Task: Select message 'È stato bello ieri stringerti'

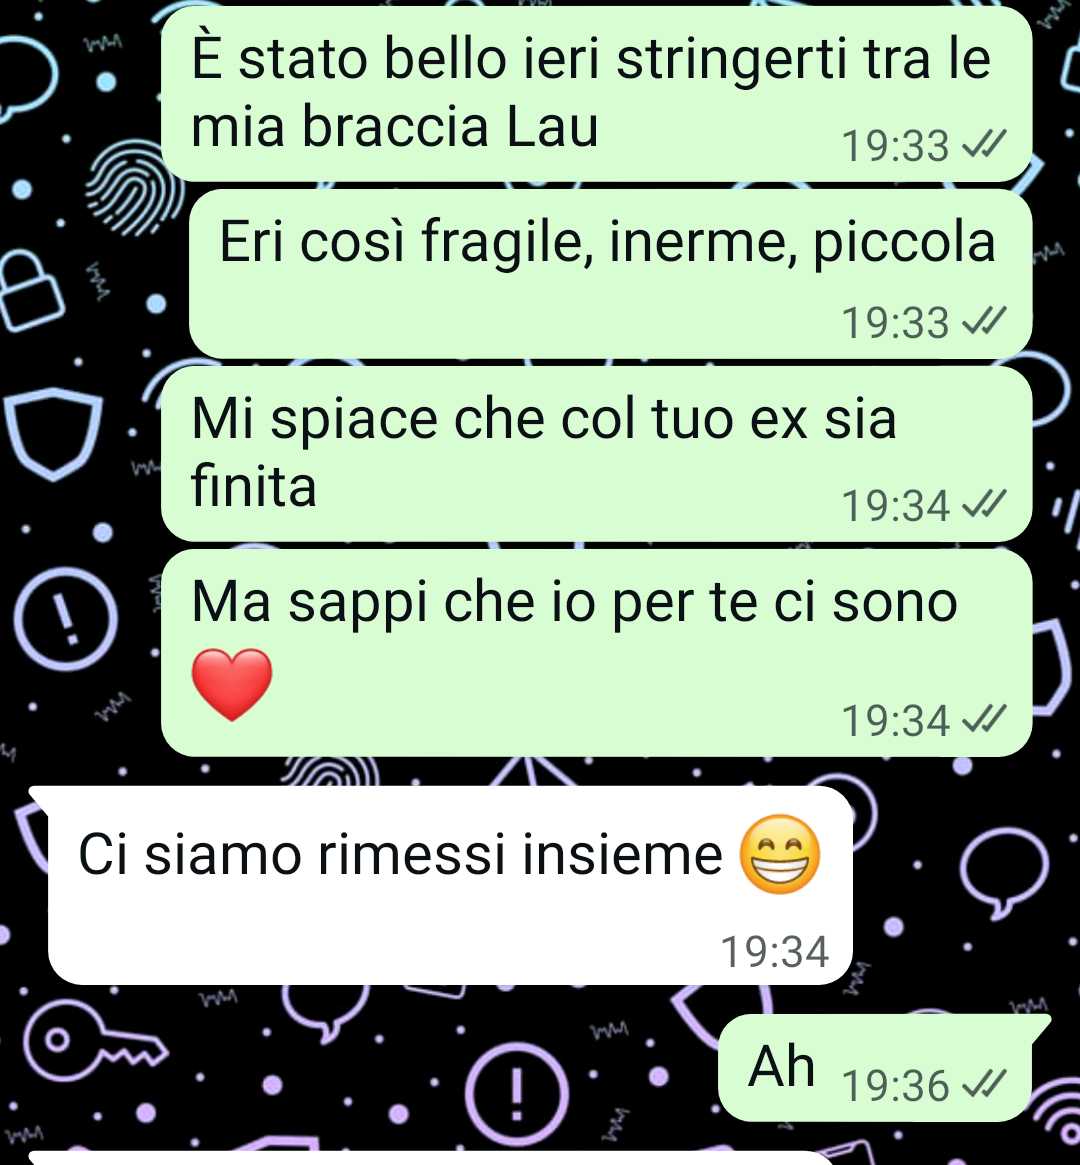Action: (596, 94)
